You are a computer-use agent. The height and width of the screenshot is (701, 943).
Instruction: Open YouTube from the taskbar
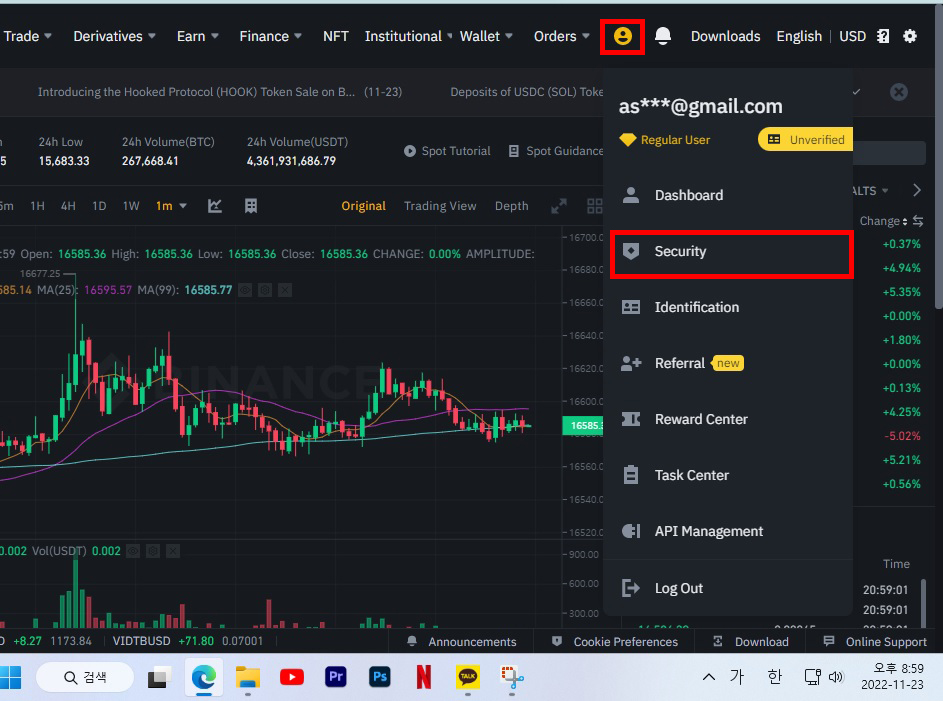[292, 678]
